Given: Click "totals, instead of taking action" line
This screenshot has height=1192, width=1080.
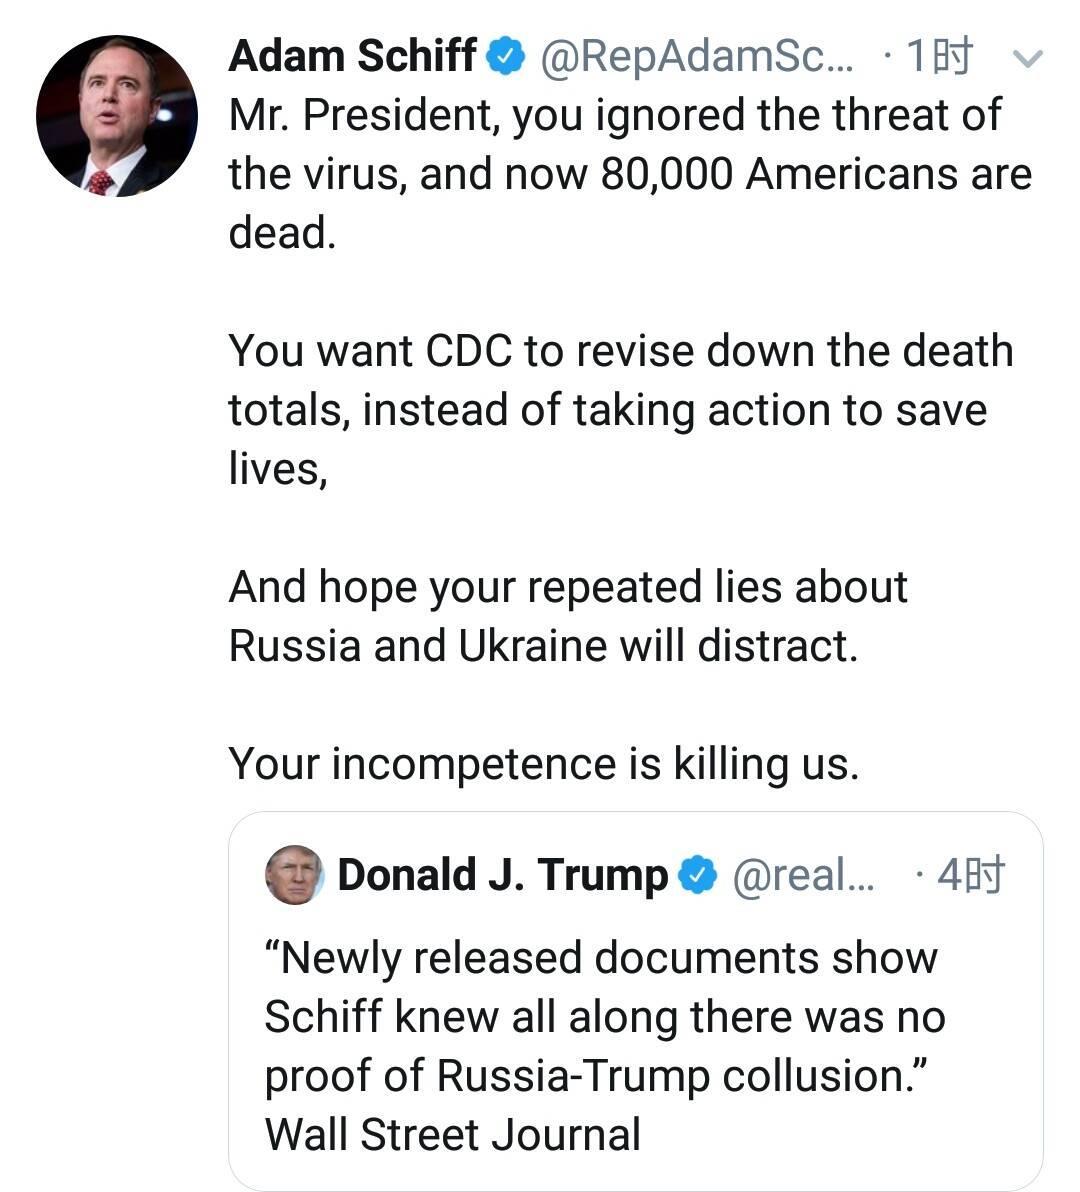Looking at the screenshot, I should (607, 410).
